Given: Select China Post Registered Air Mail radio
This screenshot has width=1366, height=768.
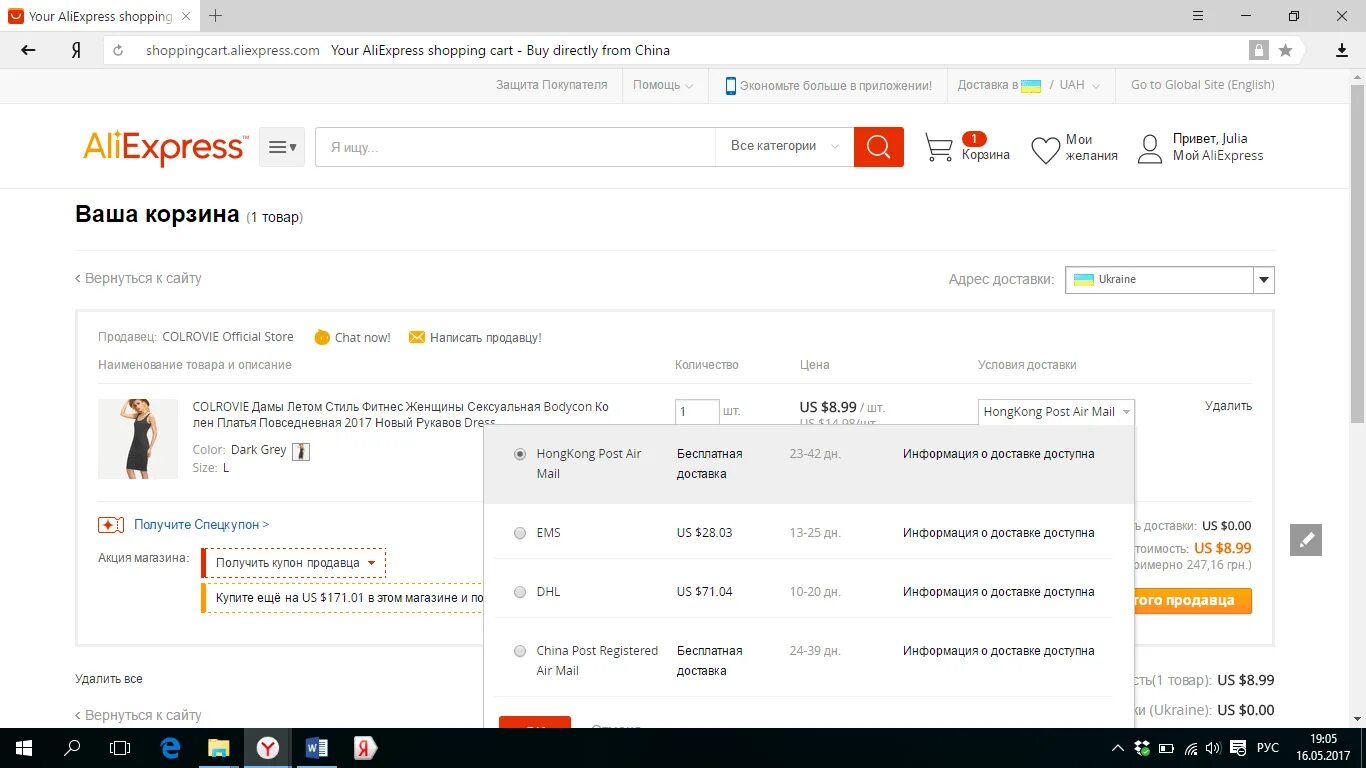Looking at the screenshot, I should tap(519, 651).
